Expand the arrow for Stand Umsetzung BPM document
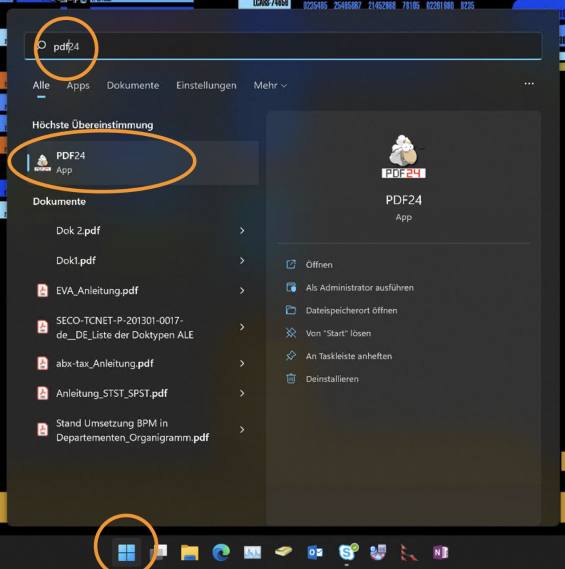Image resolution: width=565 pixels, height=569 pixels. [x=242, y=430]
